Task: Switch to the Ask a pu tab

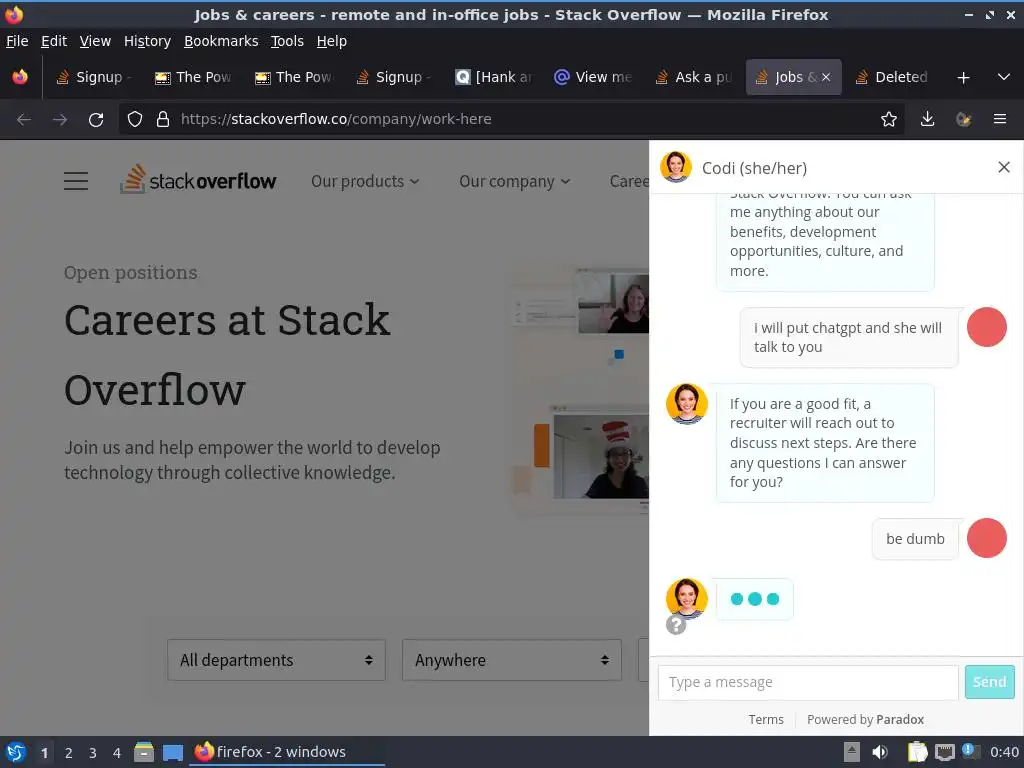Action: (x=694, y=77)
